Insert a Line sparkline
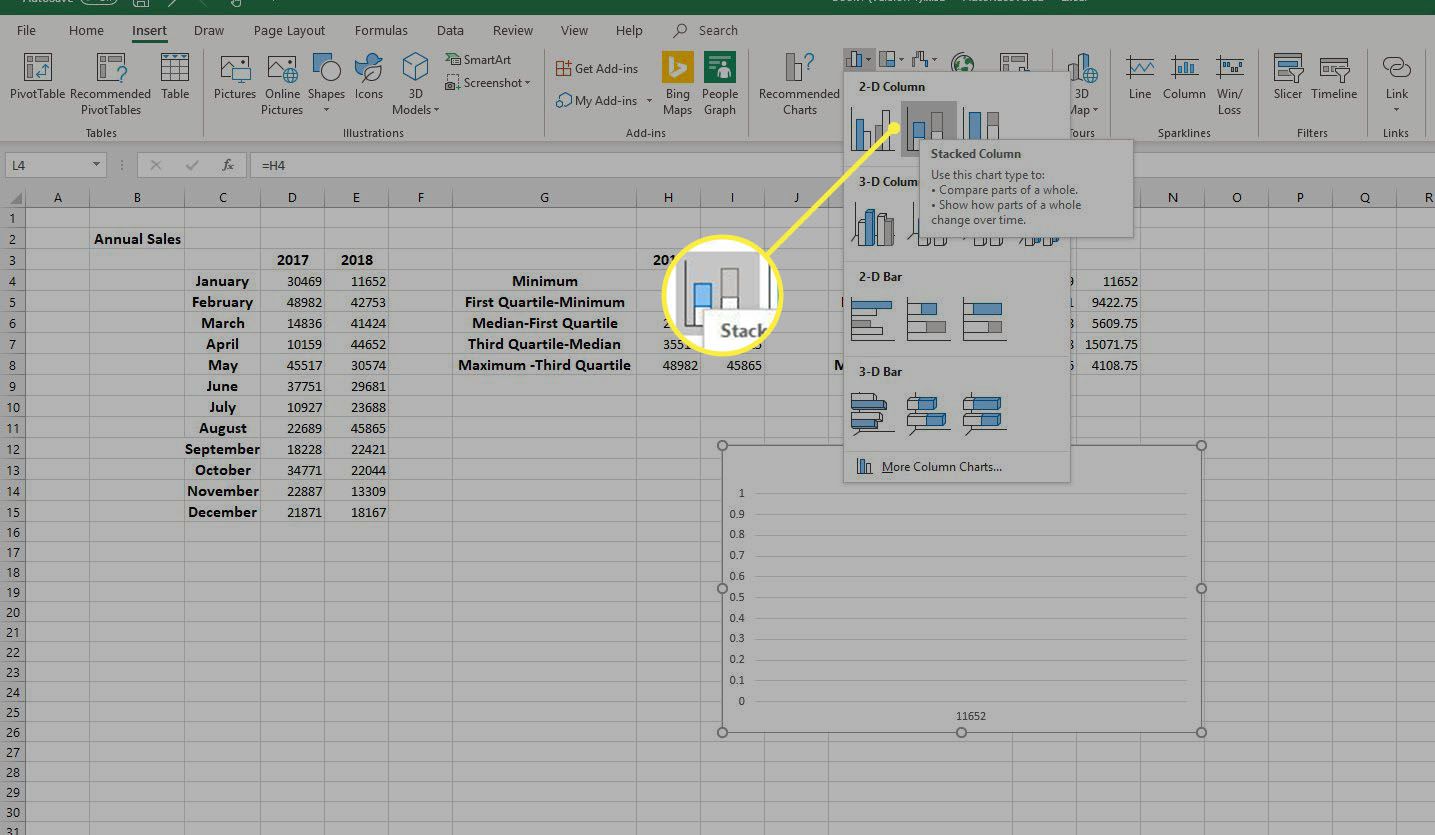Viewport: 1435px width, 835px height. [1140, 78]
